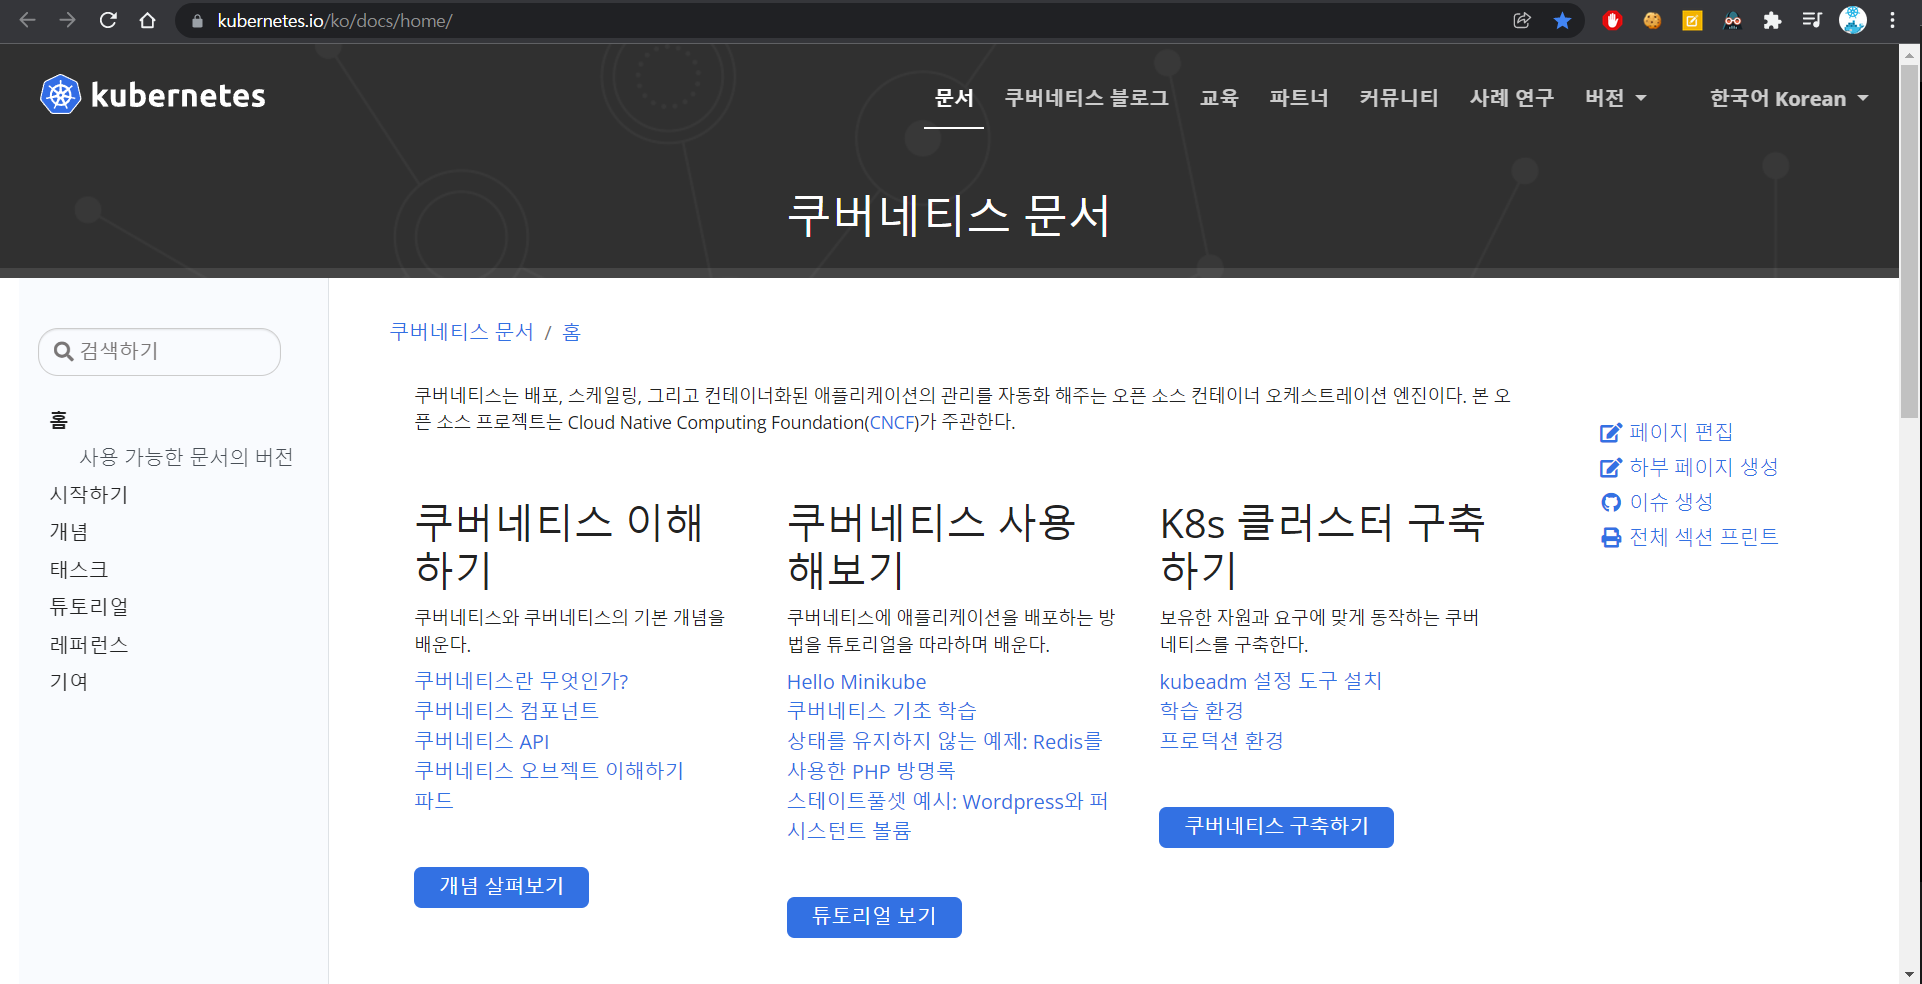Open the 쿠버네티스 컴포넌트 link
Viewport: 1922px width, 984px height.
pos(506,711)
